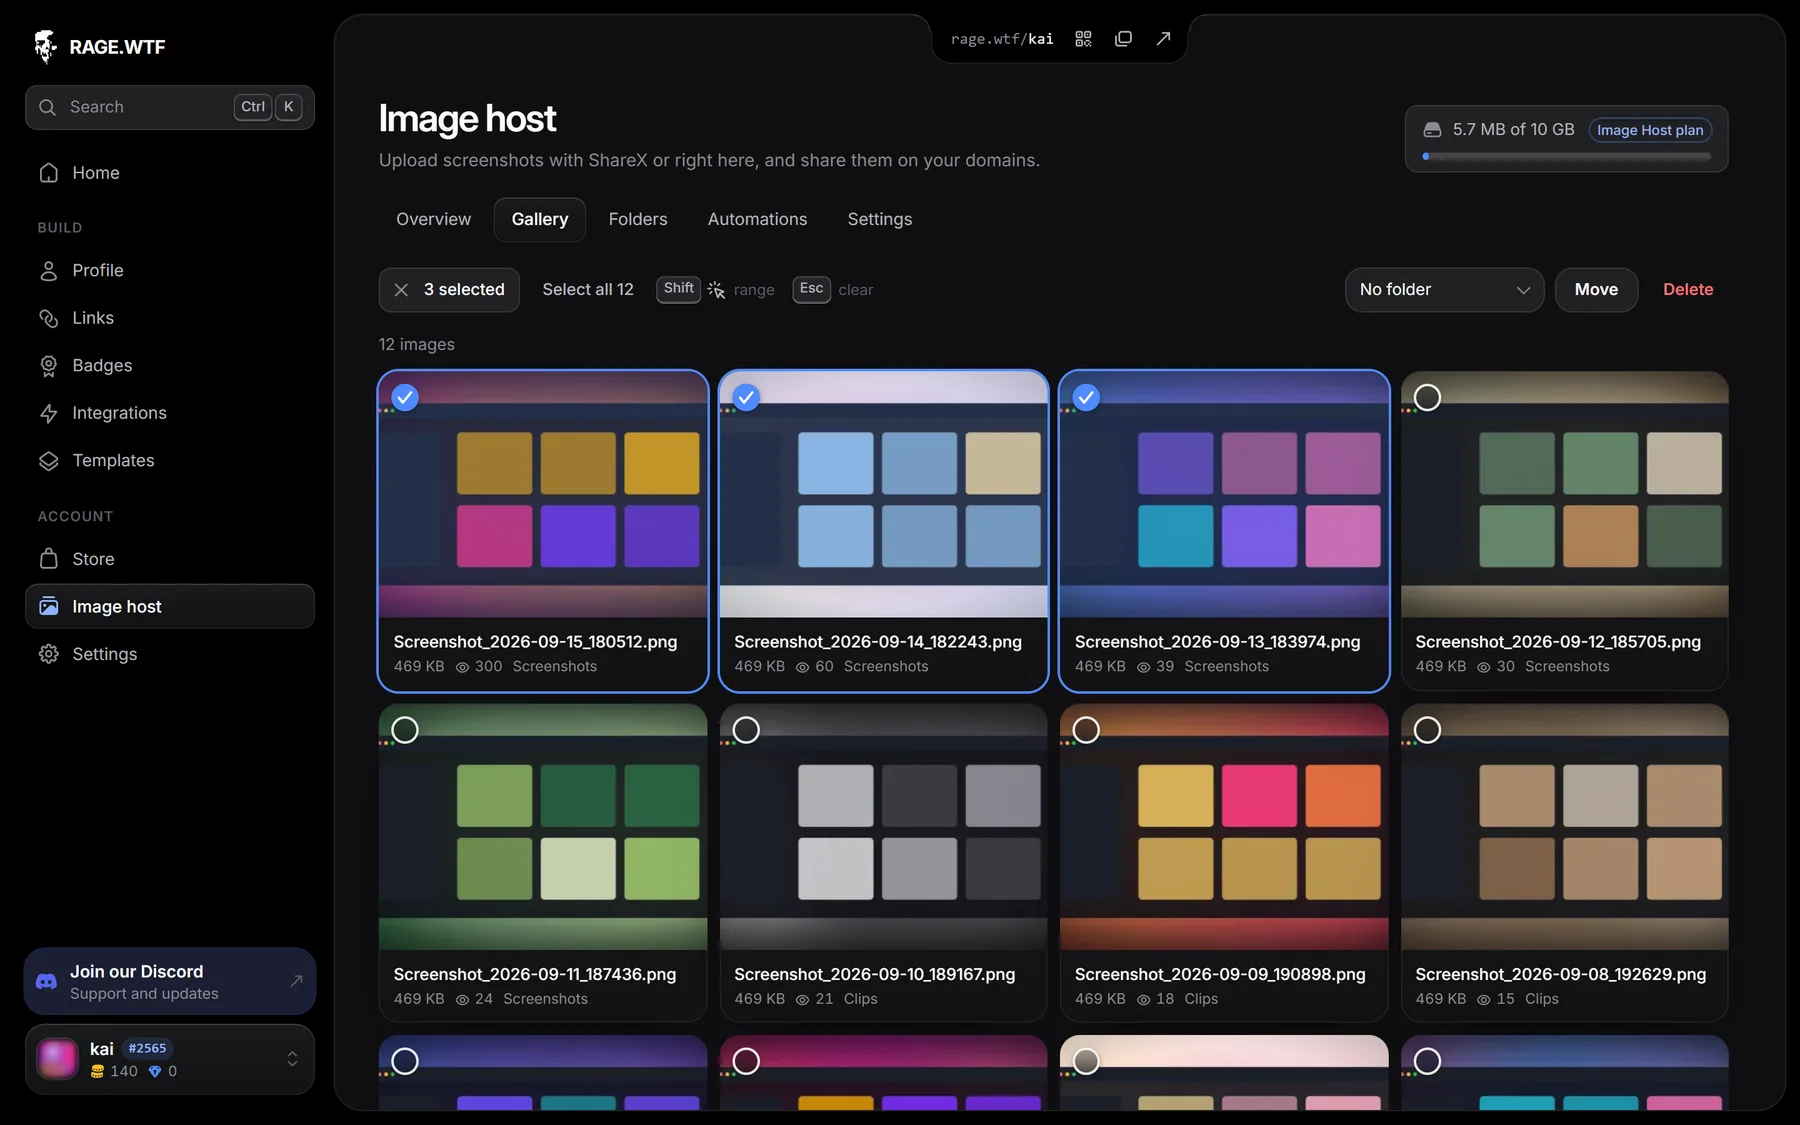Click Screenshot_2026-09-10_189167.png file name
This screenshot has width=1800, height=1125.
tap(875, 974)
